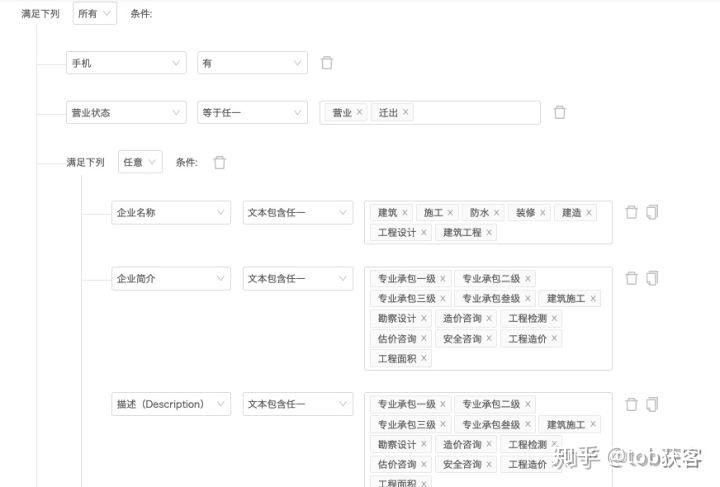Copy the 企业名称 condition row
The height and width of the screenshot is (487, 720).
(652, 212)
